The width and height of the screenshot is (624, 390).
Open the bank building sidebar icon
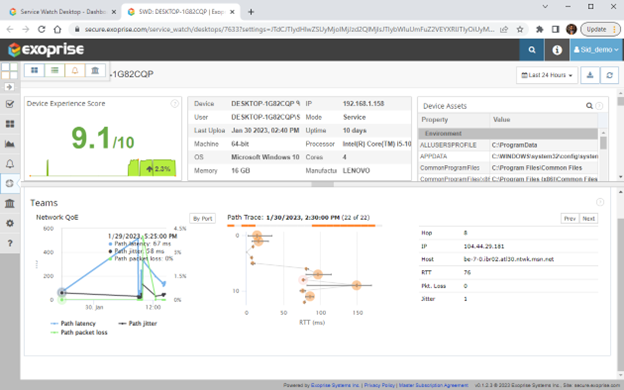10,203
